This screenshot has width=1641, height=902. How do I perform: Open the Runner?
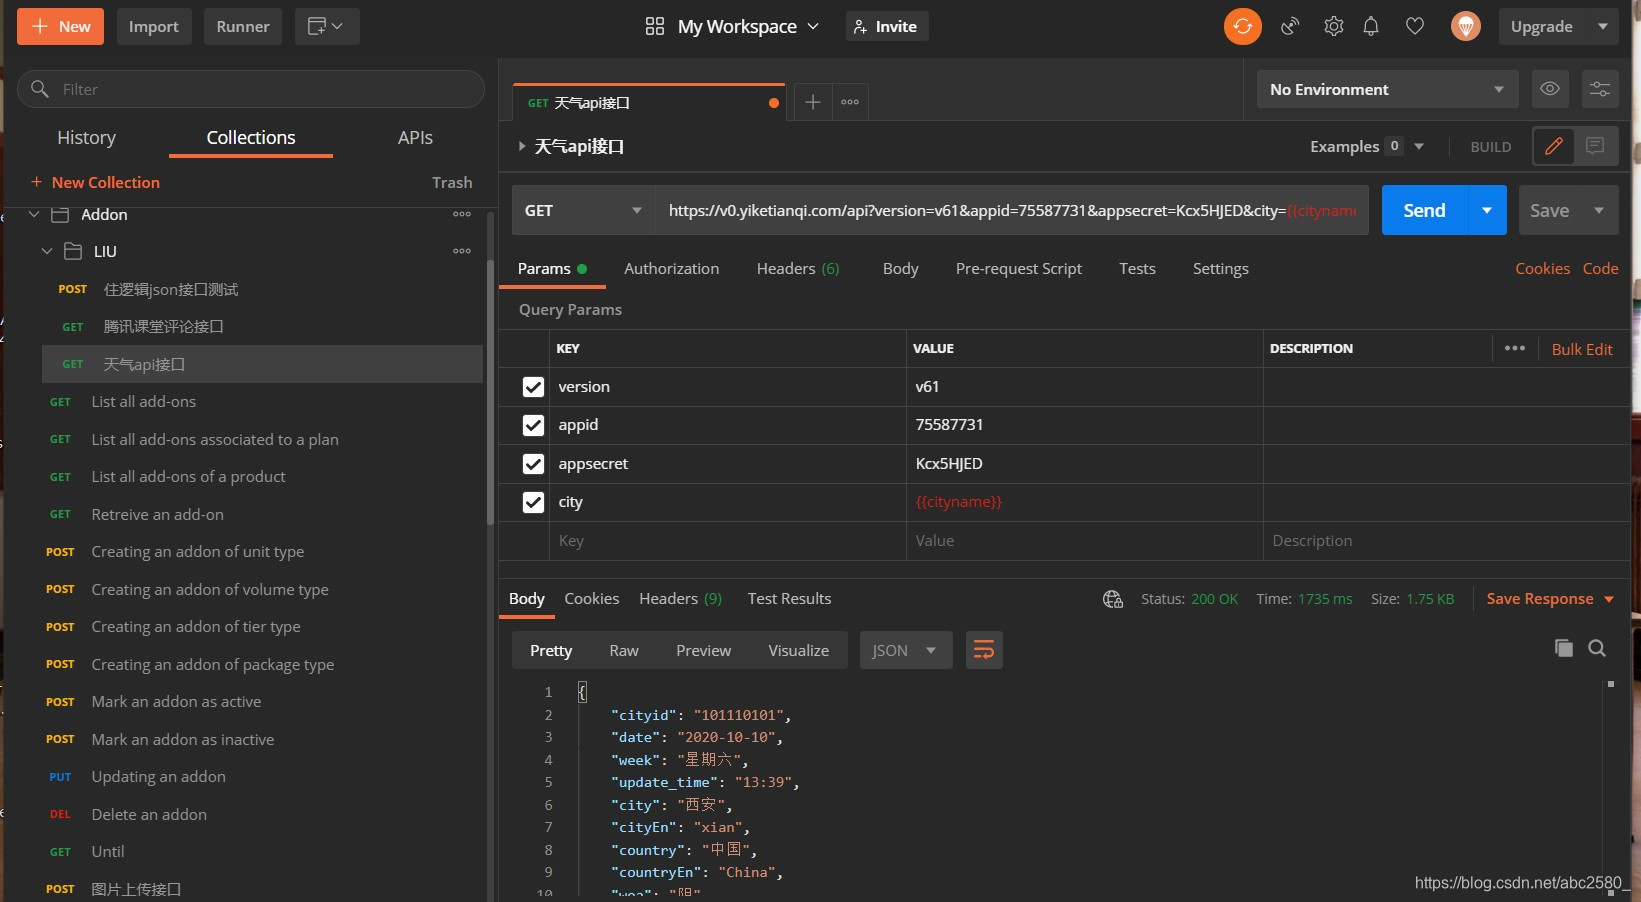point(243,27)
